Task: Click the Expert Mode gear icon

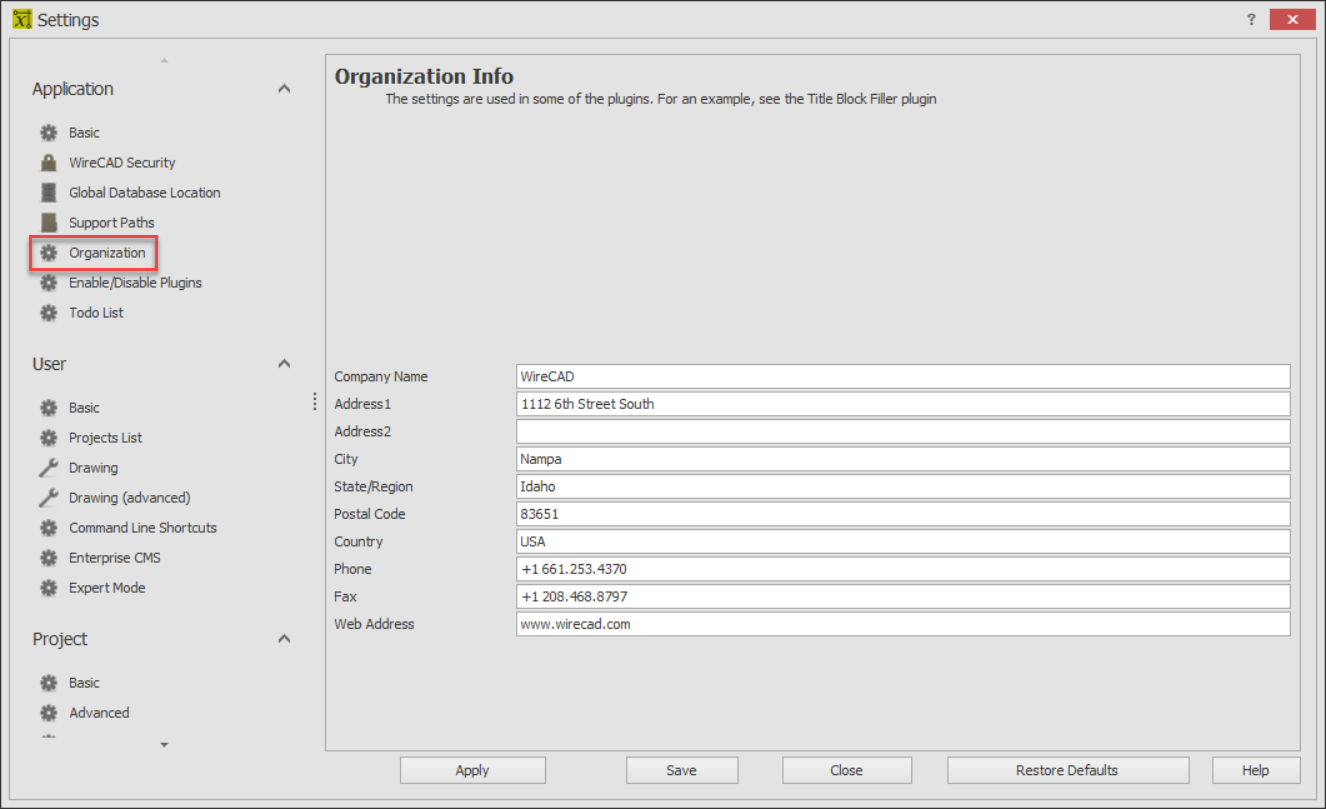Action: coord(48,588)
